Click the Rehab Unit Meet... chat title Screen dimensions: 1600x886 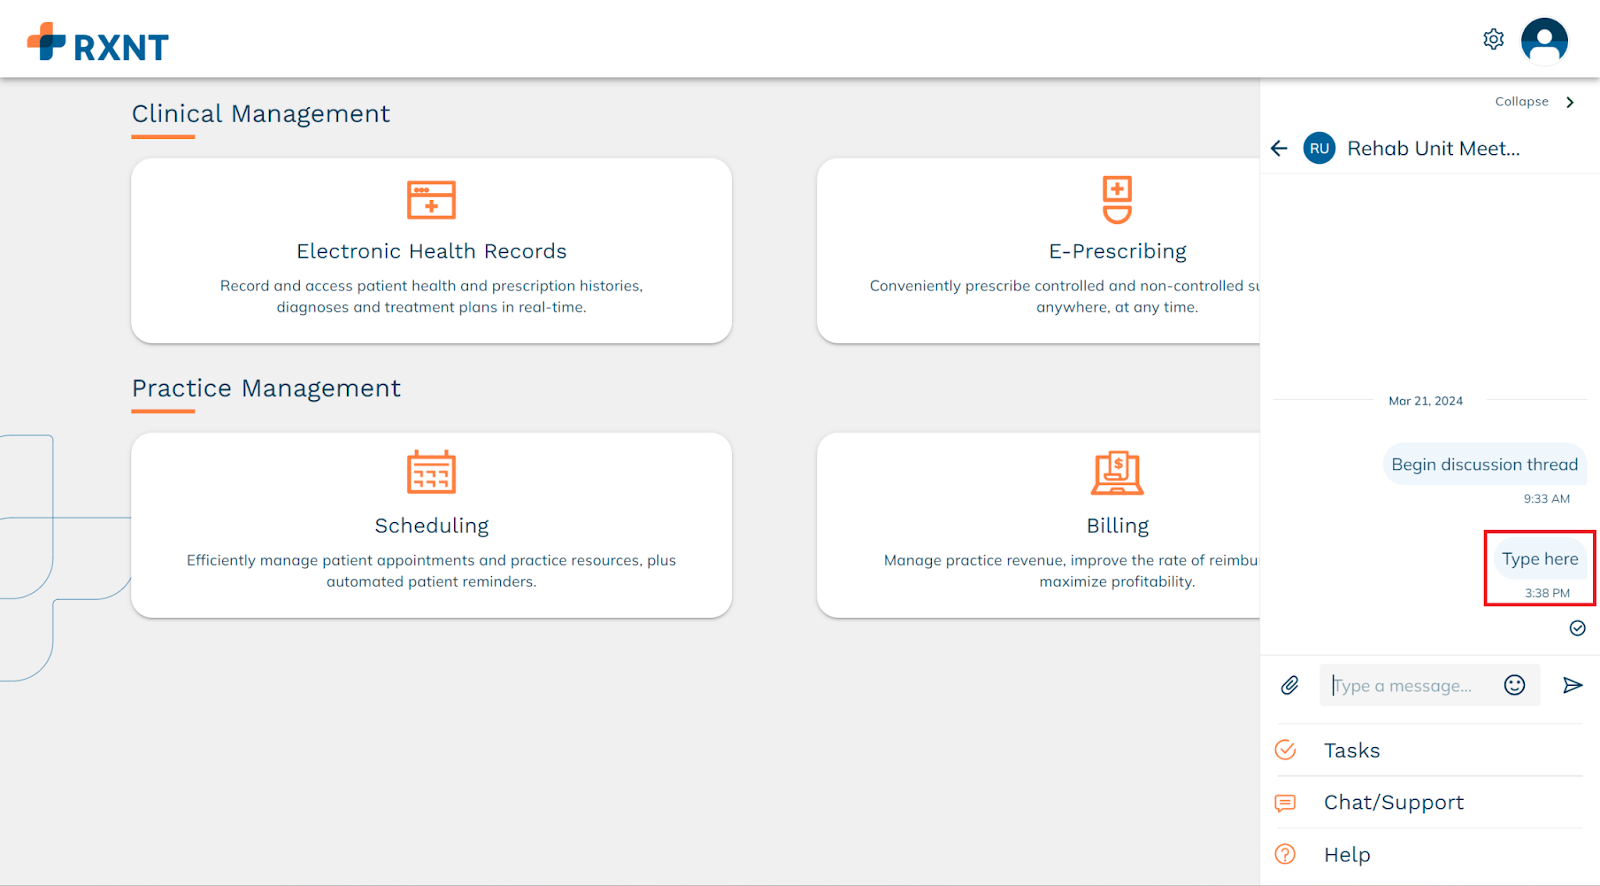click(x=1433, y=148)
